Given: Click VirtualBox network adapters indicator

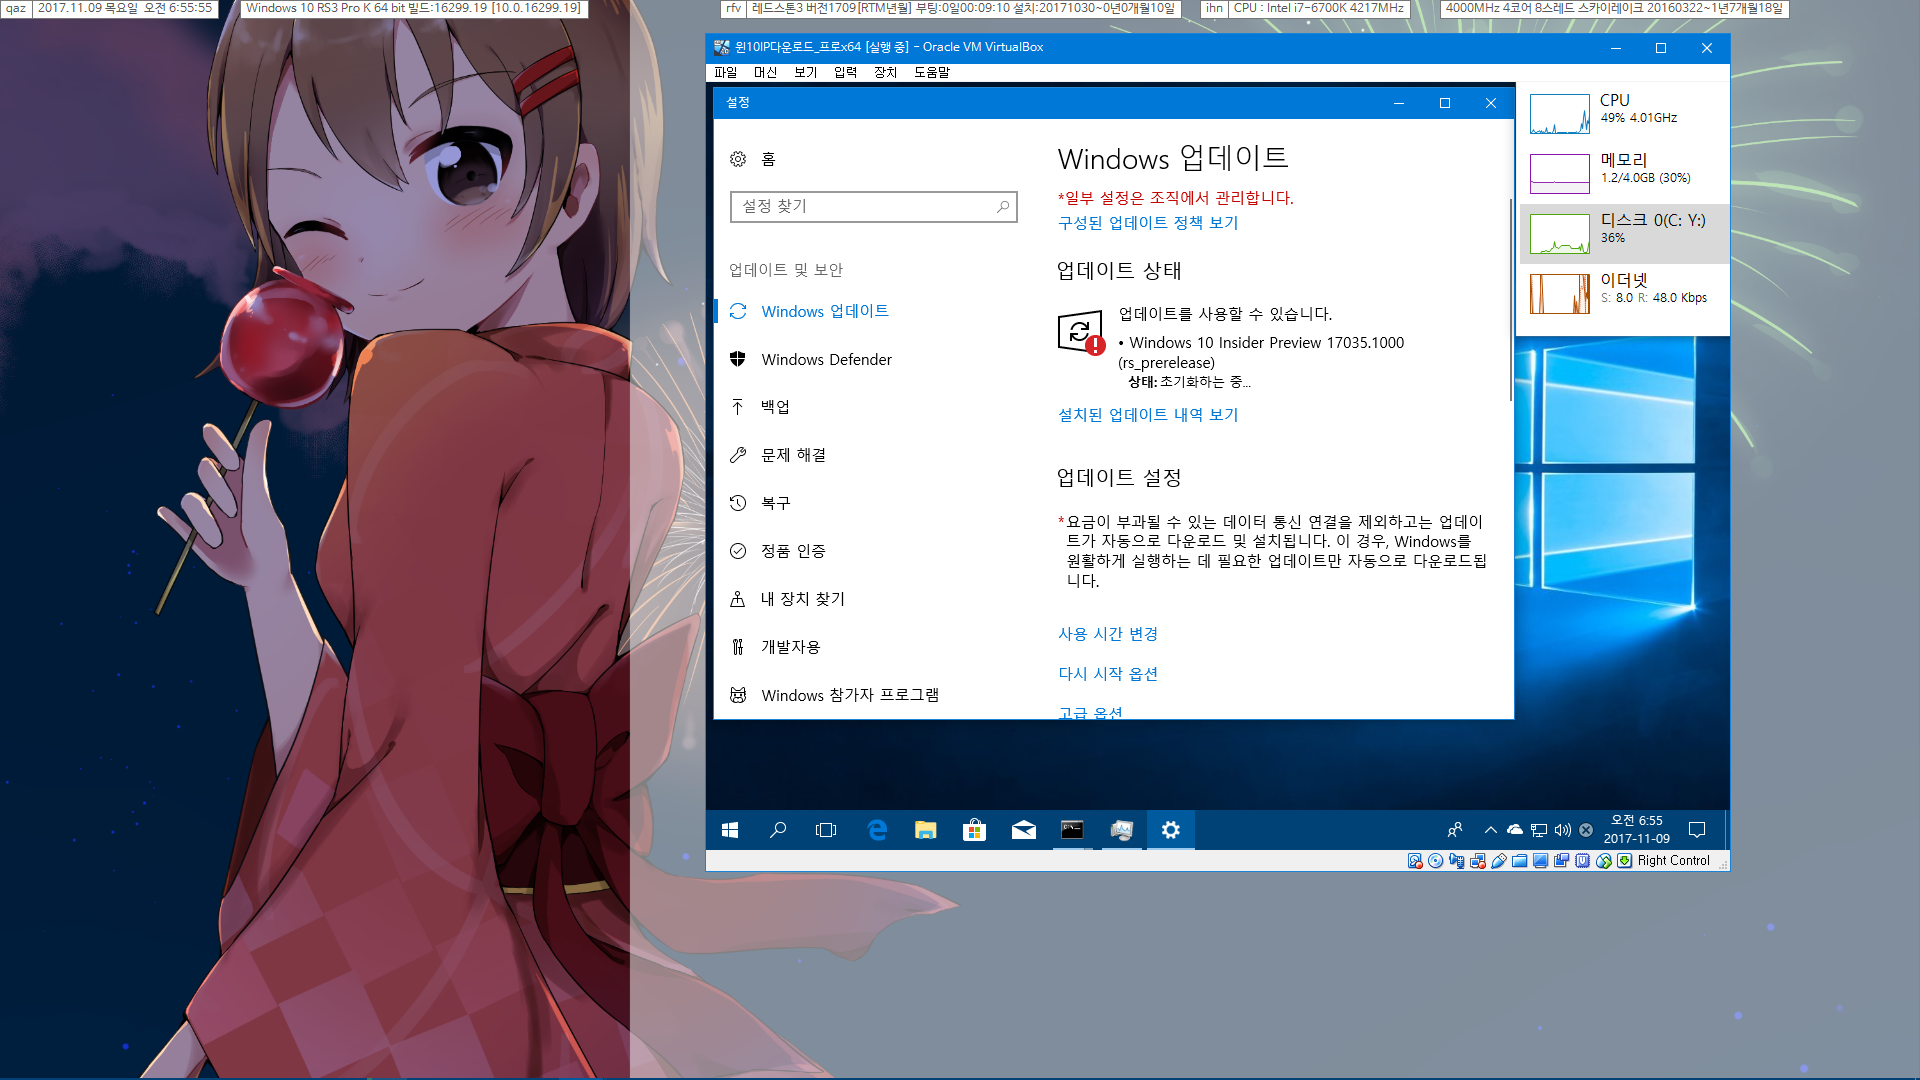Looking at the screenshot, I should [x=1478, y=861].
